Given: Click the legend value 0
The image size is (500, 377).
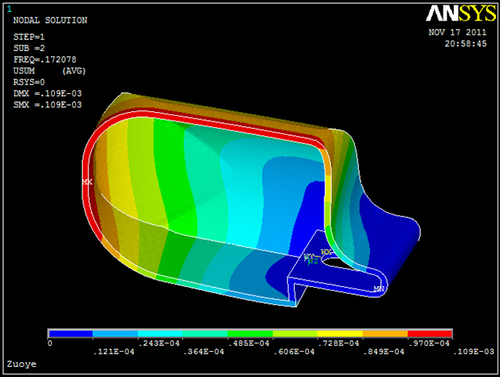Looking at the screenshot, I should point(50,343).
